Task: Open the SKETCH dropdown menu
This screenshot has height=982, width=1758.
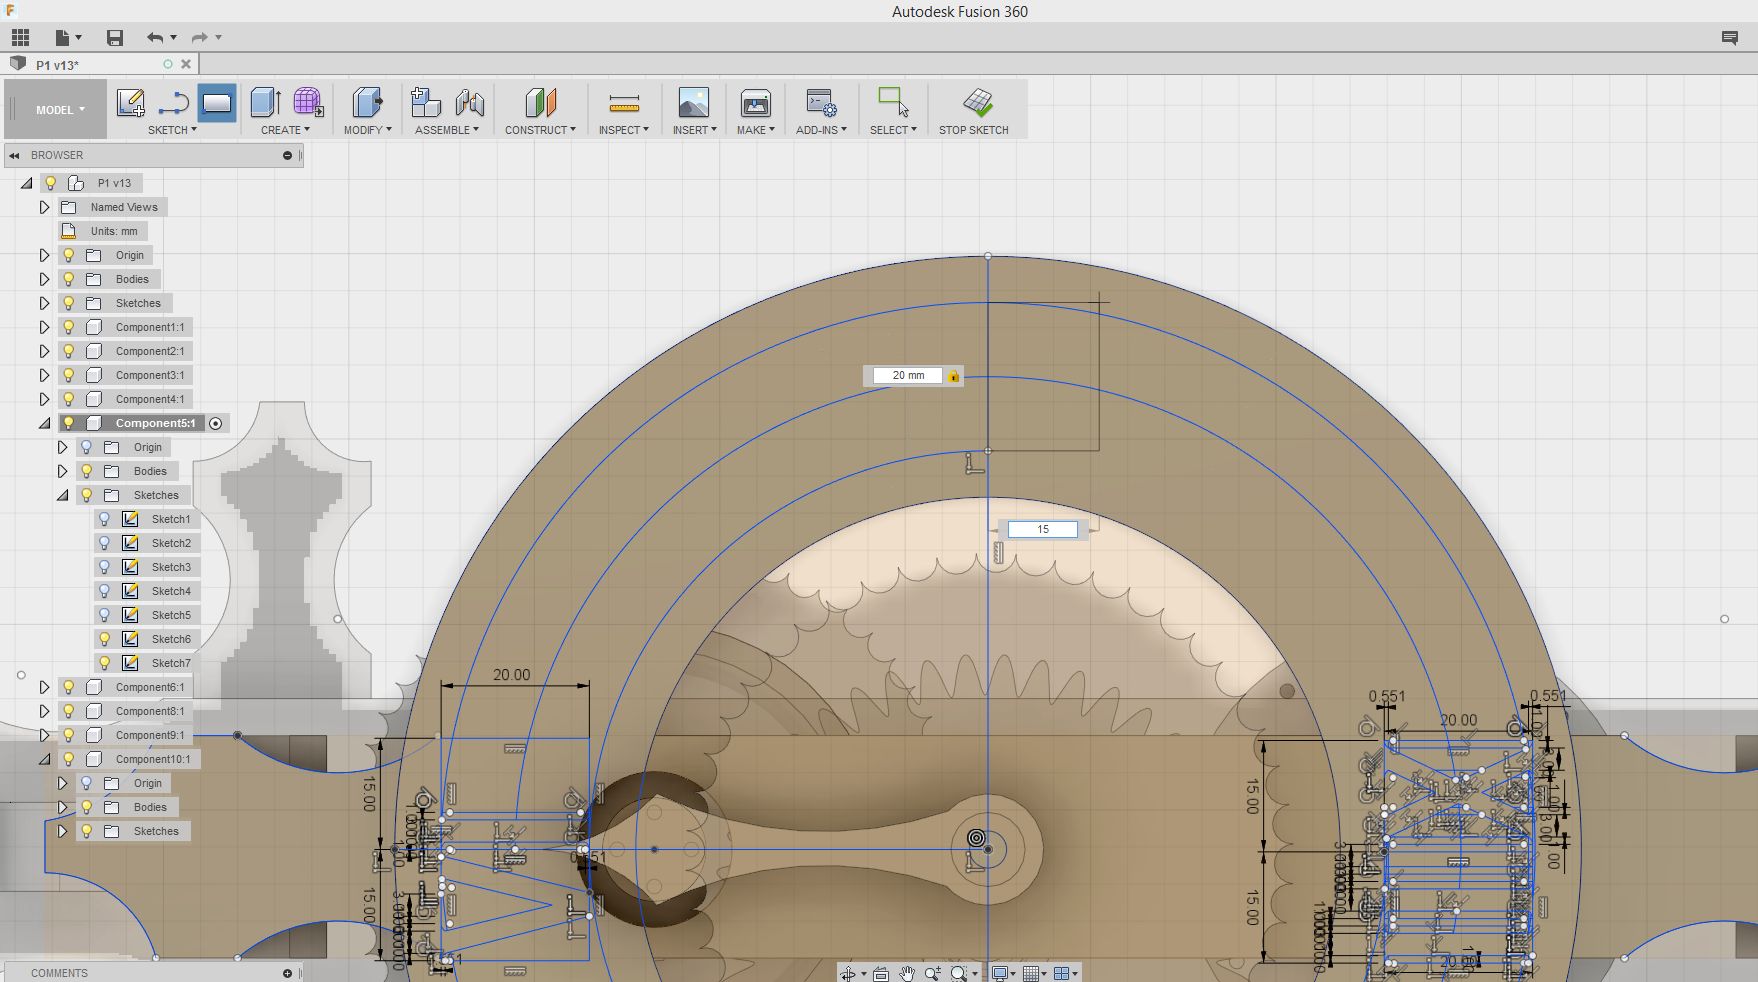Action: 172,130
